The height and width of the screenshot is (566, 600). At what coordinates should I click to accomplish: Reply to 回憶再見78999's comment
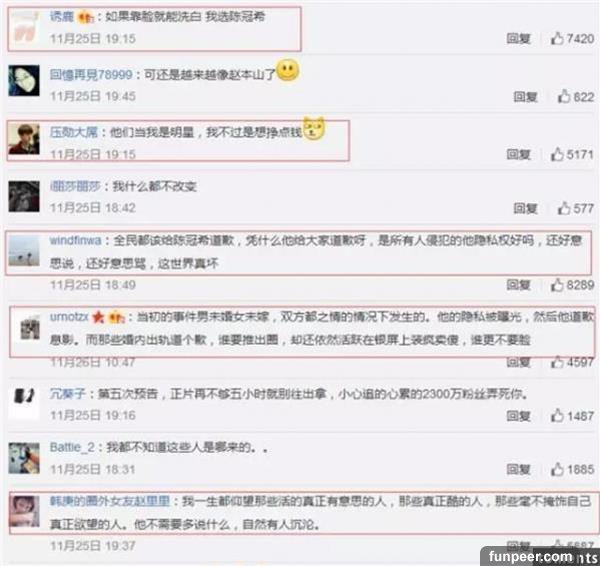click(525, 96)
